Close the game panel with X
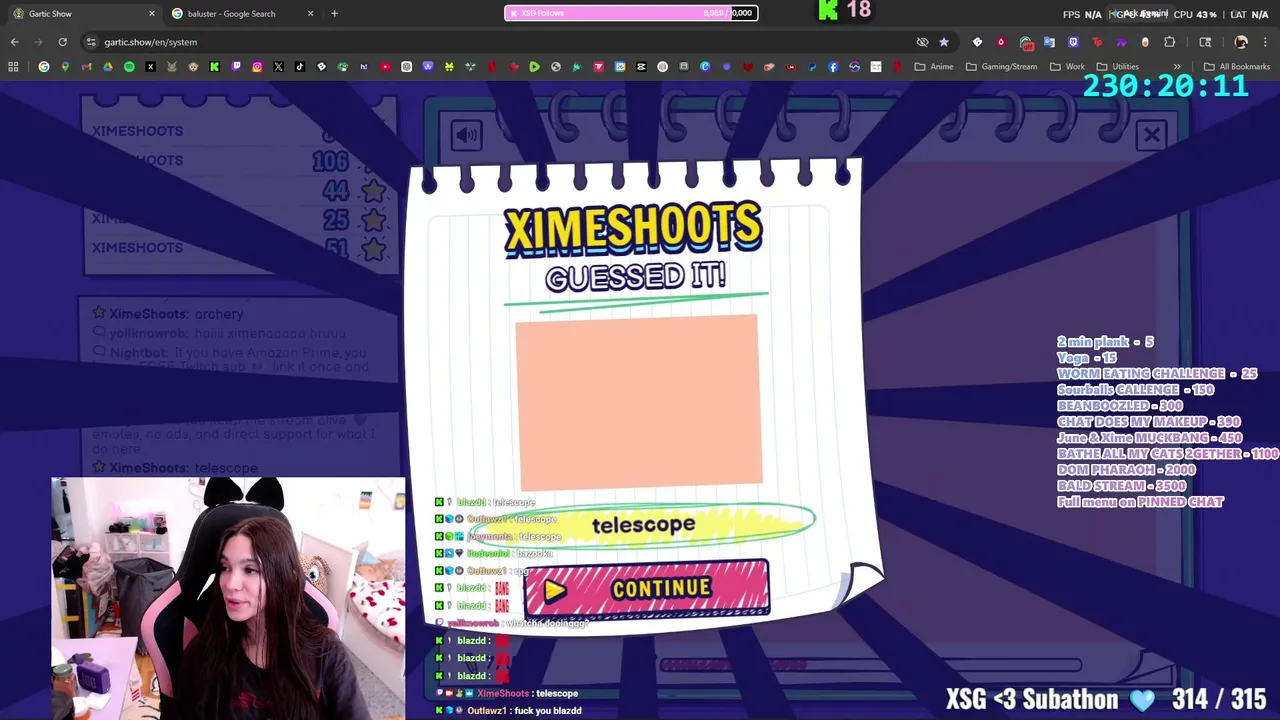Image resolution: width=1280 pixels, height=720 pixels. click(1152, 134)
